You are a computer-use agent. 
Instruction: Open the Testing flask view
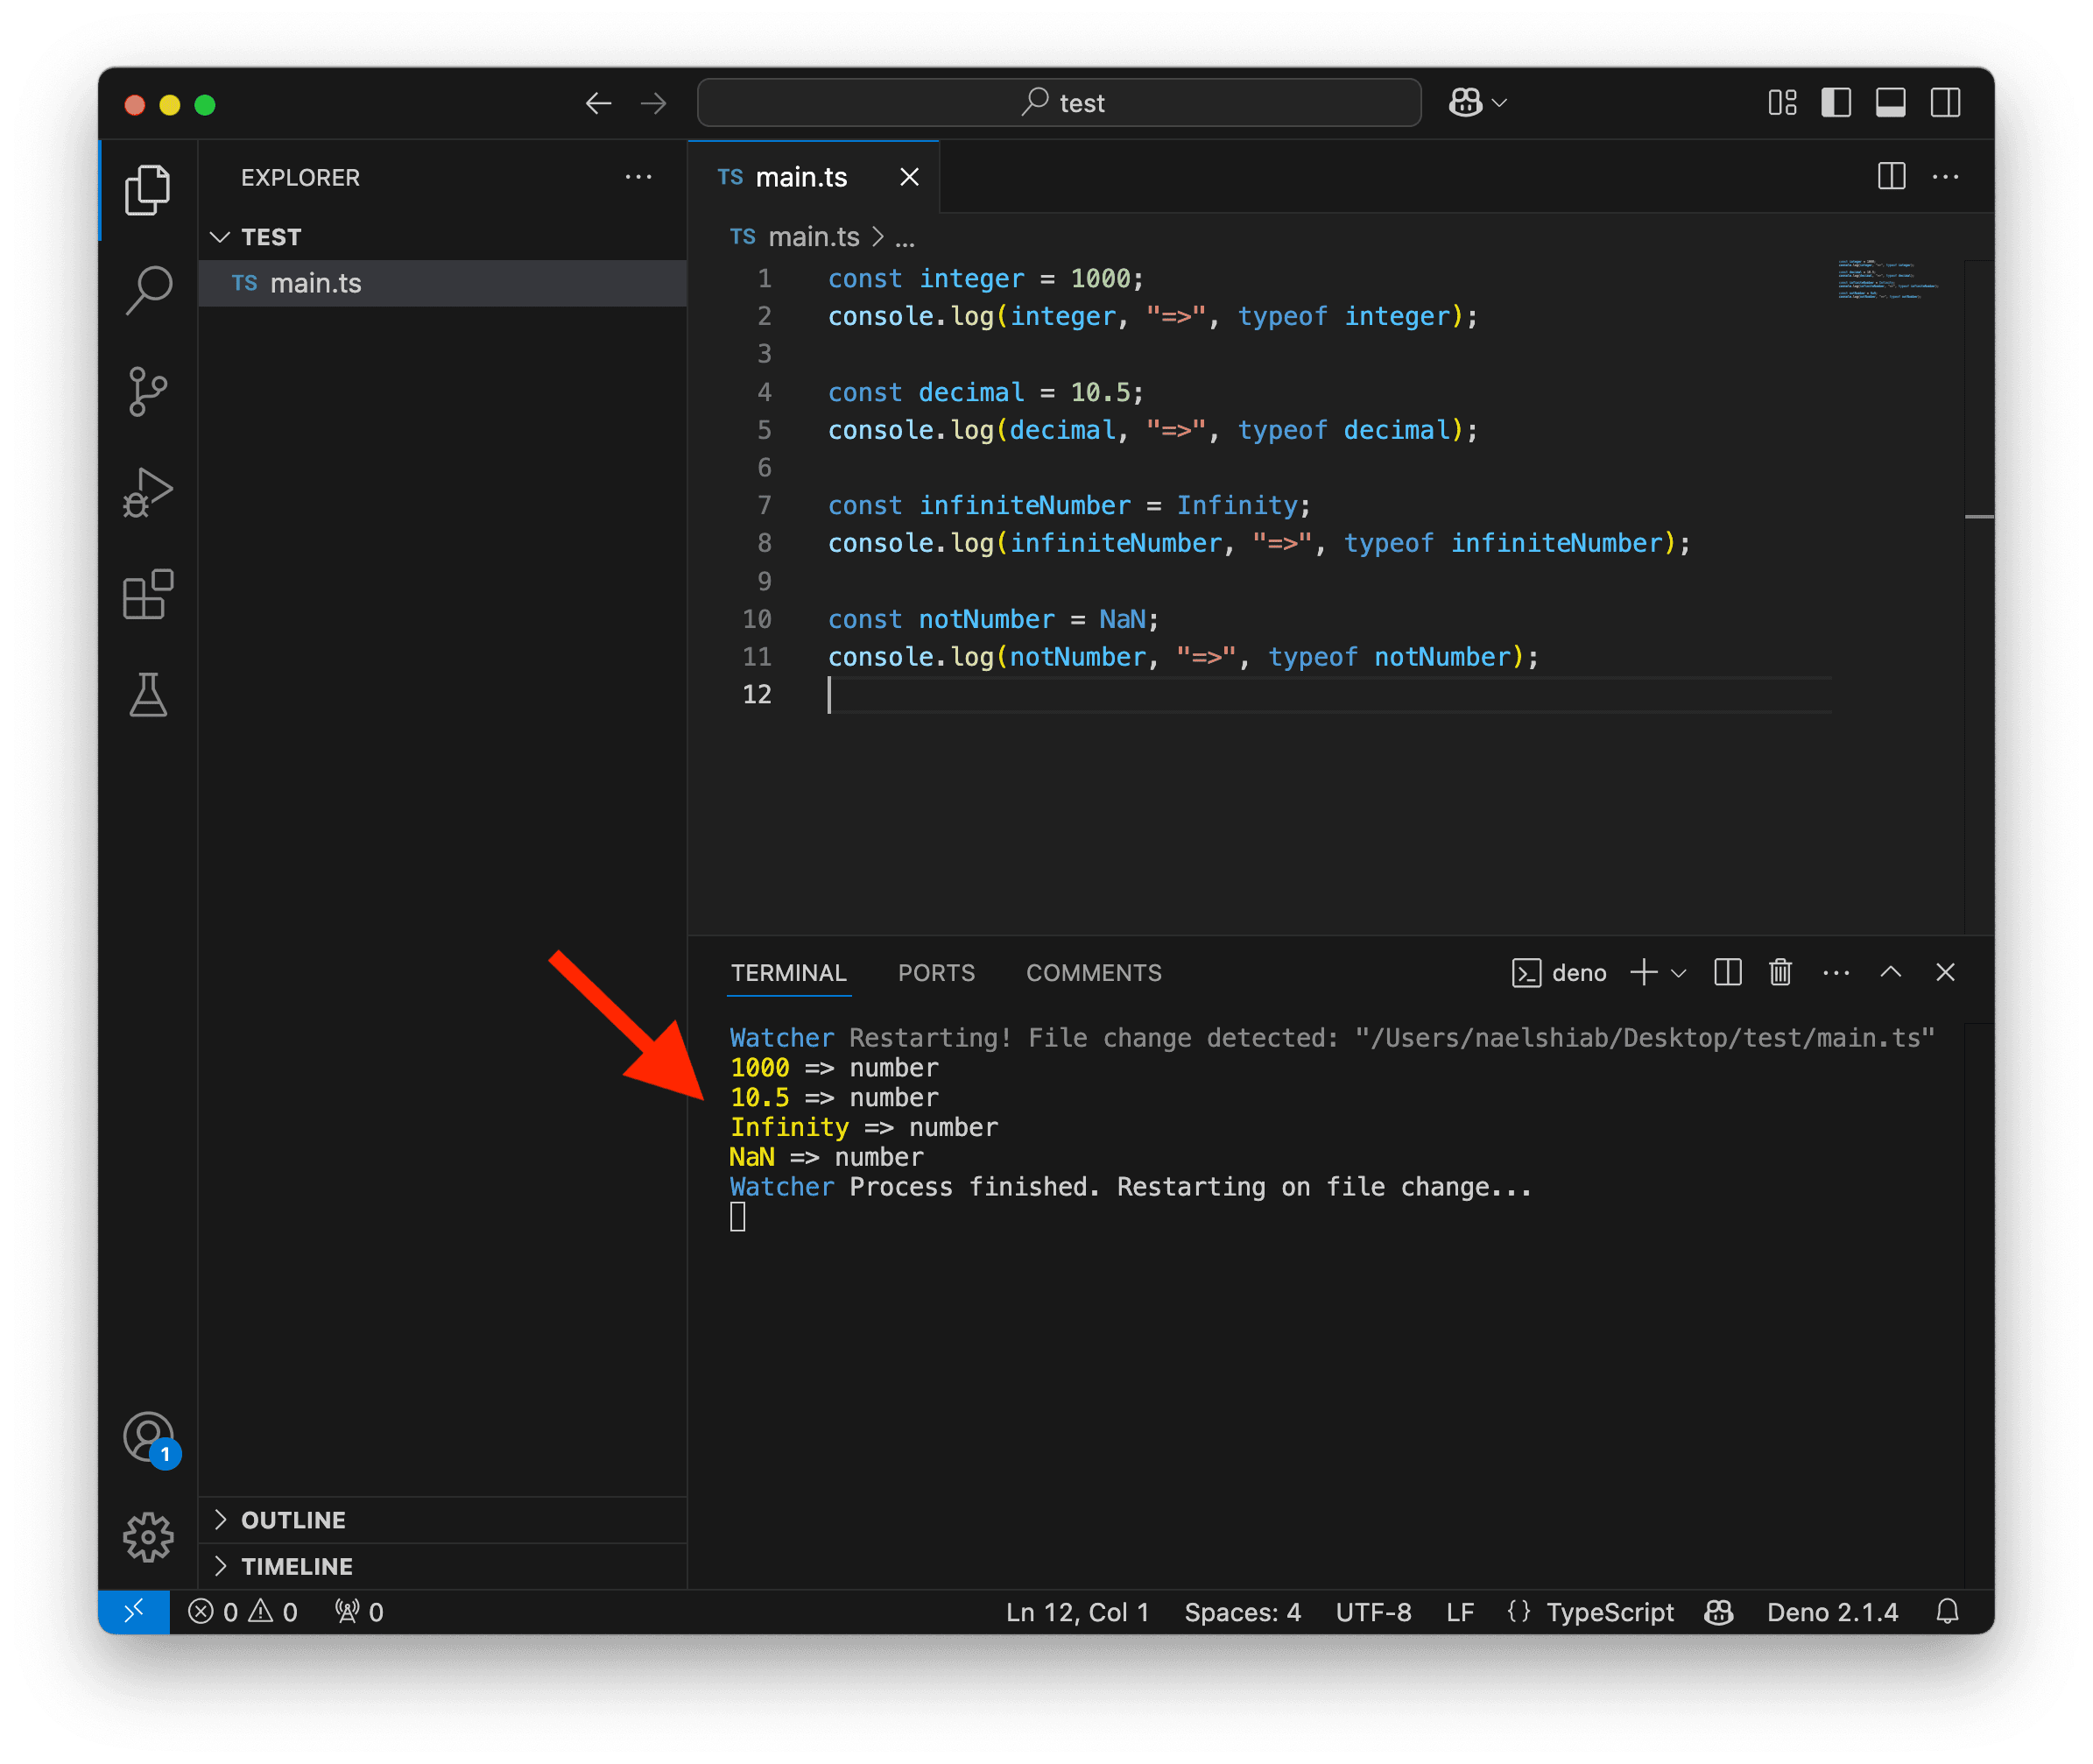coord(148,695)
